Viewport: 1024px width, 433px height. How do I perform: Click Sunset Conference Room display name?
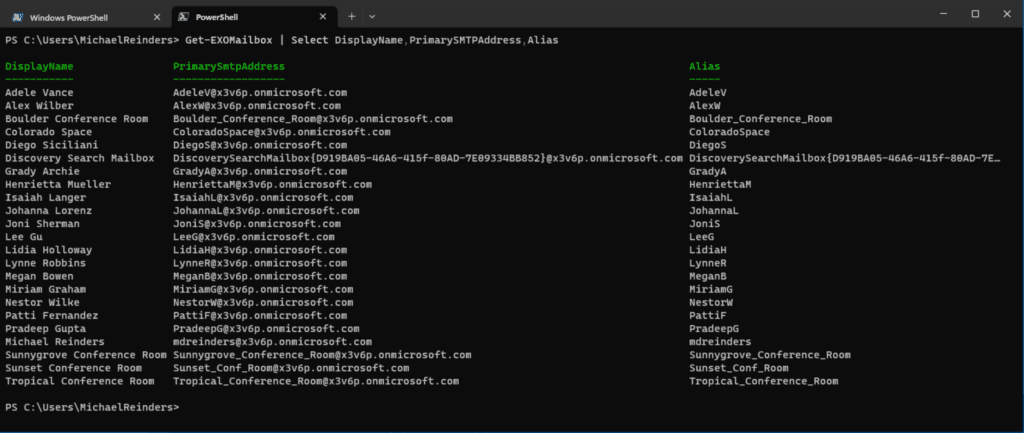73,368
